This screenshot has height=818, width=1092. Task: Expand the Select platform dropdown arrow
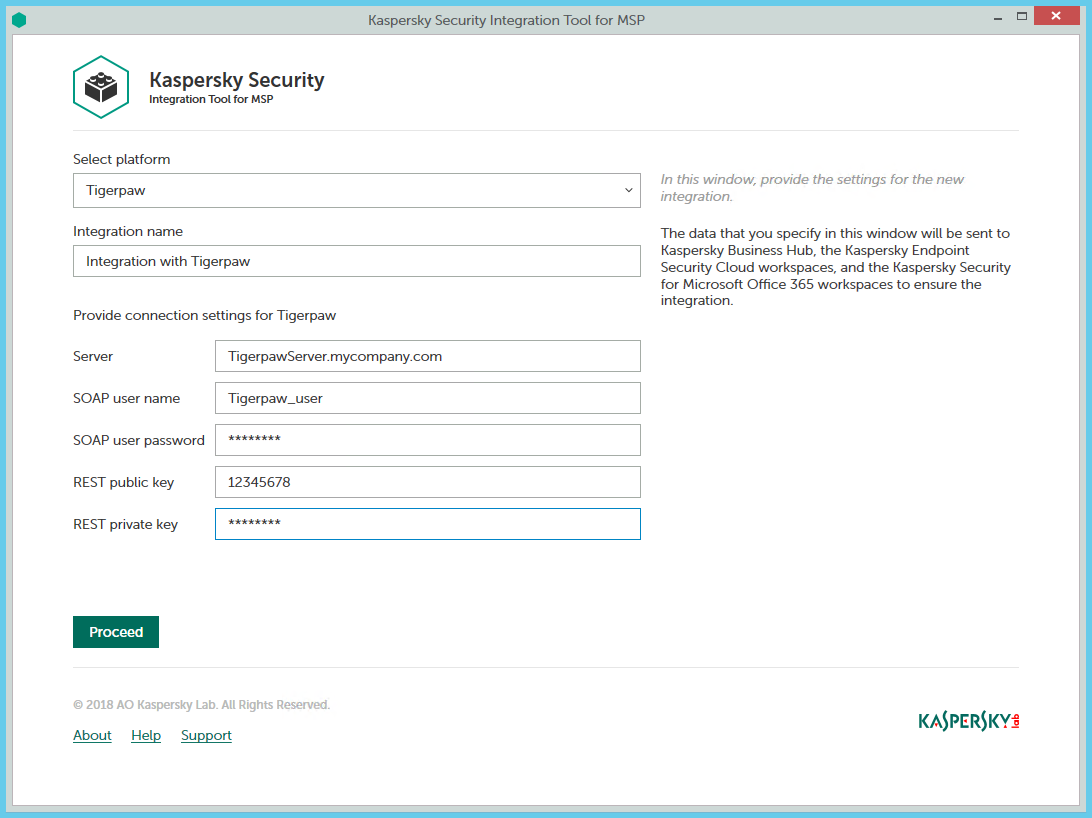tap(628, 190)
